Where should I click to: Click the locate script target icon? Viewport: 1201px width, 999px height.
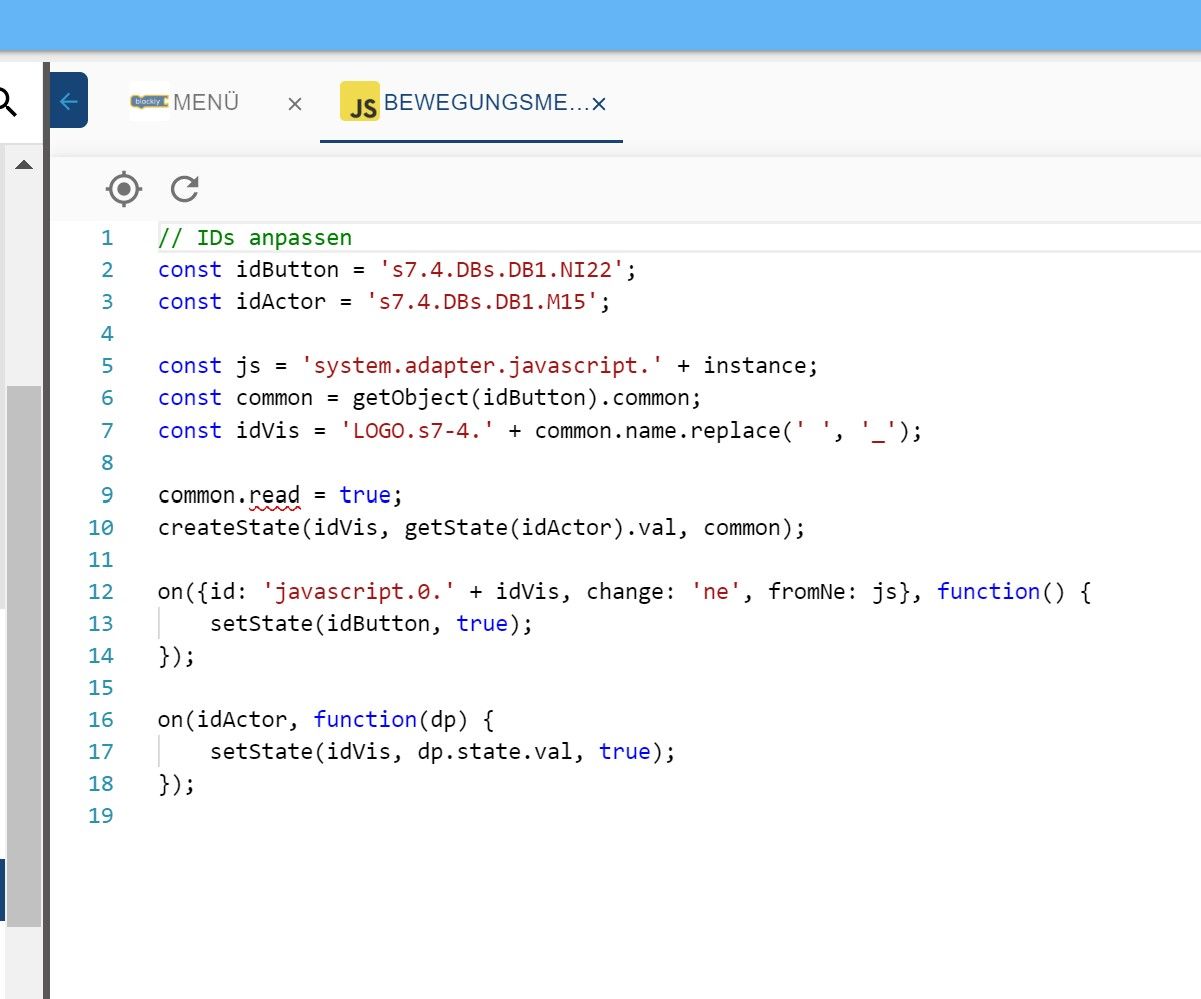[x=124, y=188]
